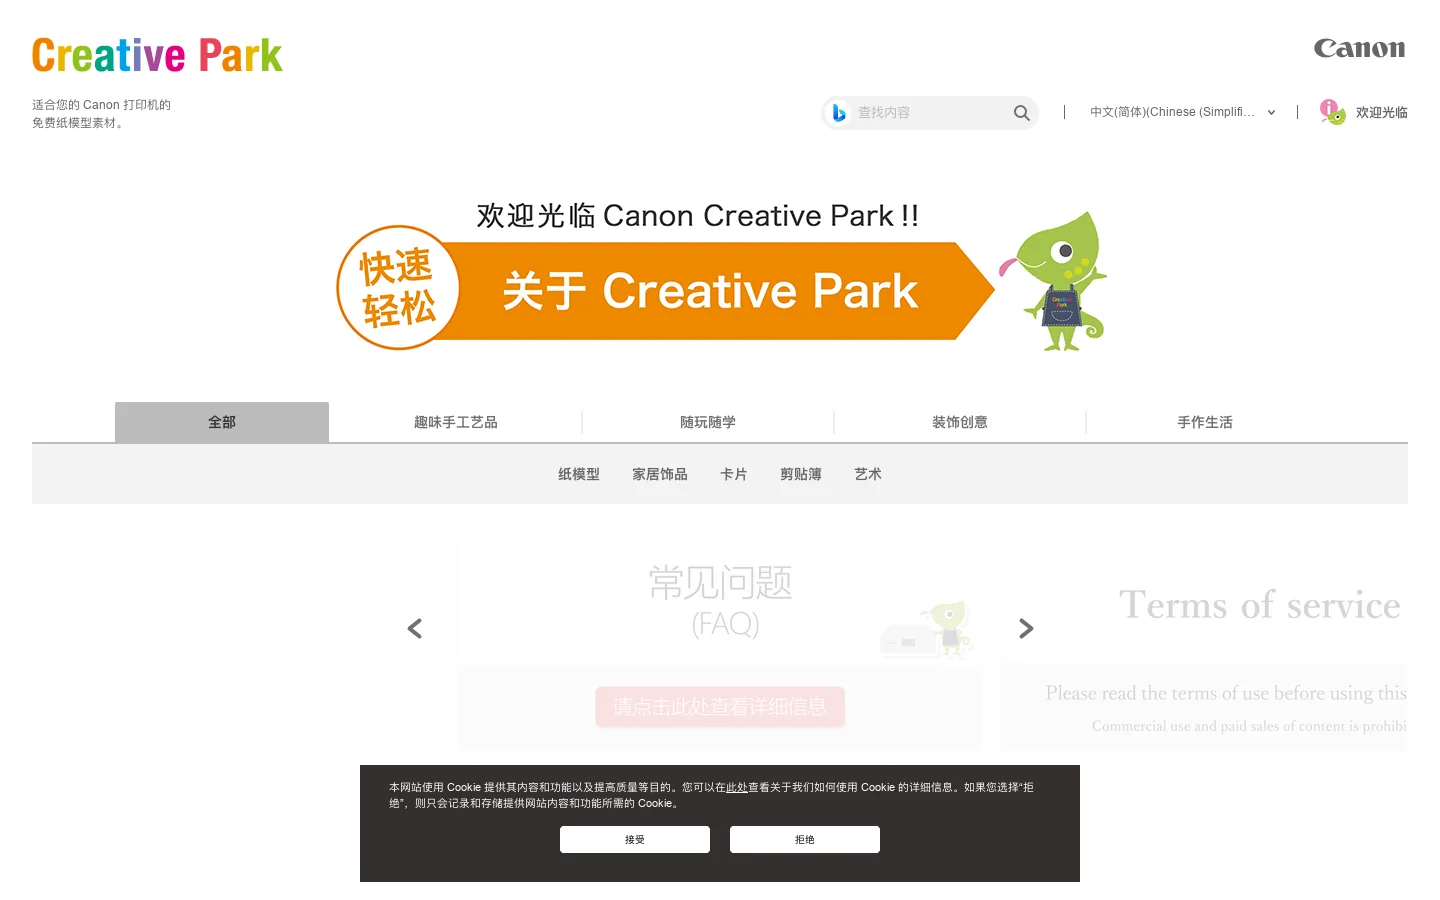Click the welcome info mascot icon
Image resolution: width=1440 pixels, height=900 pixels.
(1332, 112)
